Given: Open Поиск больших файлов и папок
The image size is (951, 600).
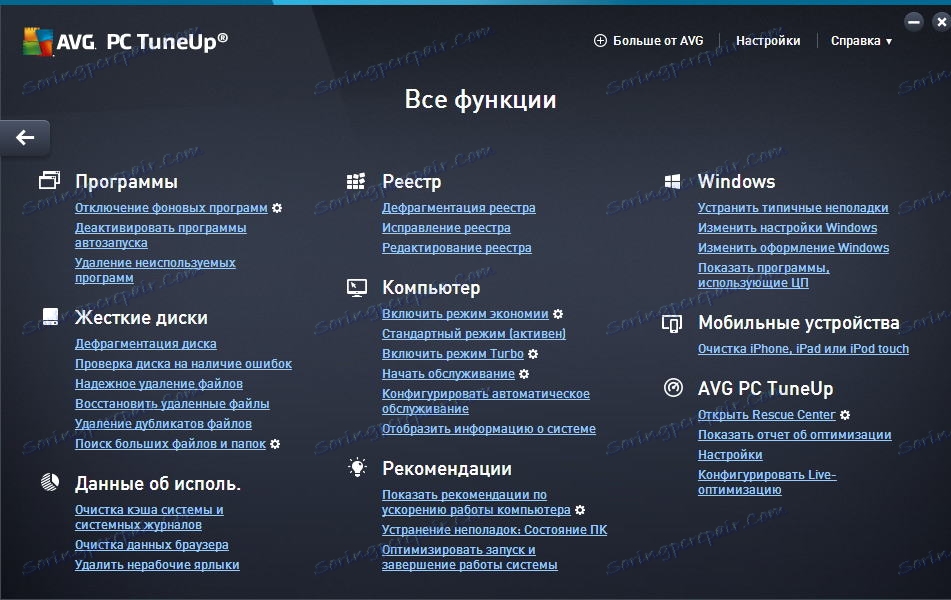Looking at the screenshot, I should [170, 444].
